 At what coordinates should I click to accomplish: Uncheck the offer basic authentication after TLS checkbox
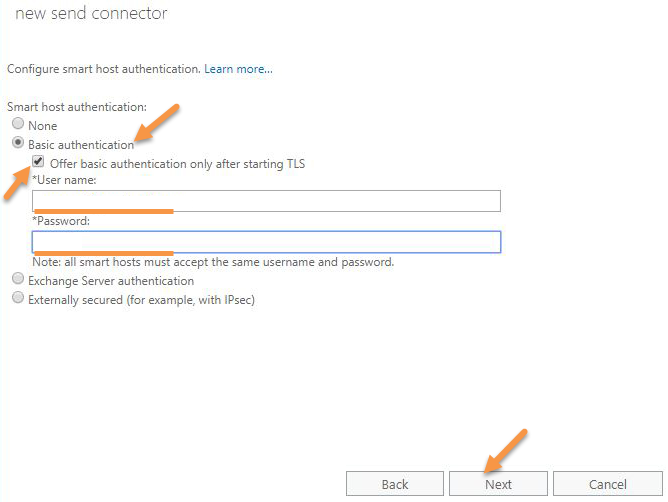38,161
